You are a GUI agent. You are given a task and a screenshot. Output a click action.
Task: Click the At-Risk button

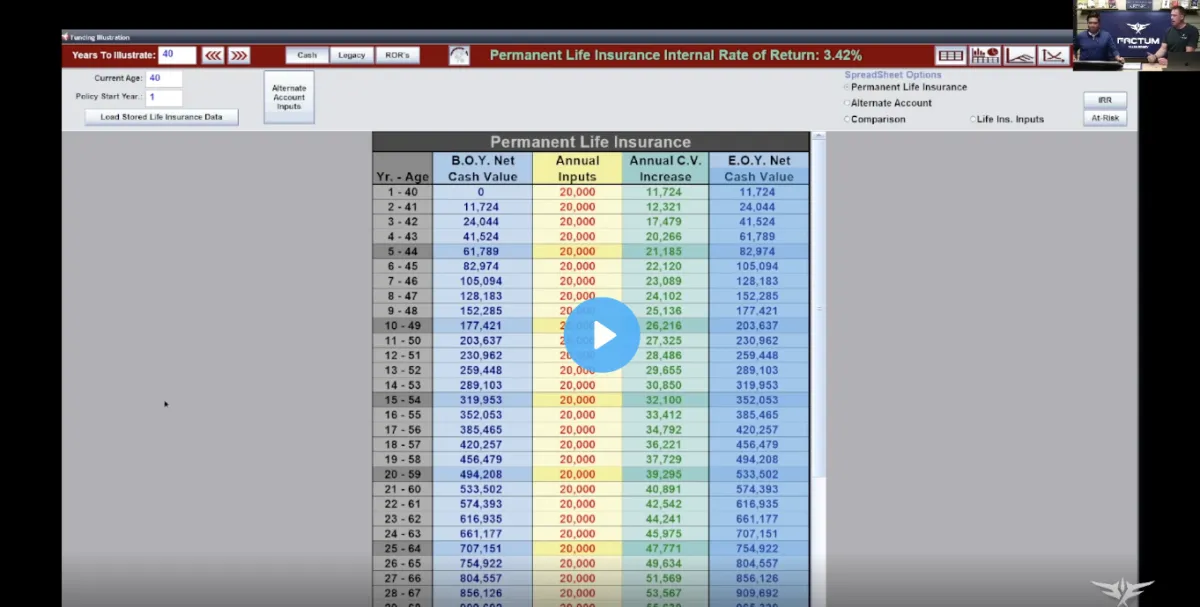coord(1105,118)
